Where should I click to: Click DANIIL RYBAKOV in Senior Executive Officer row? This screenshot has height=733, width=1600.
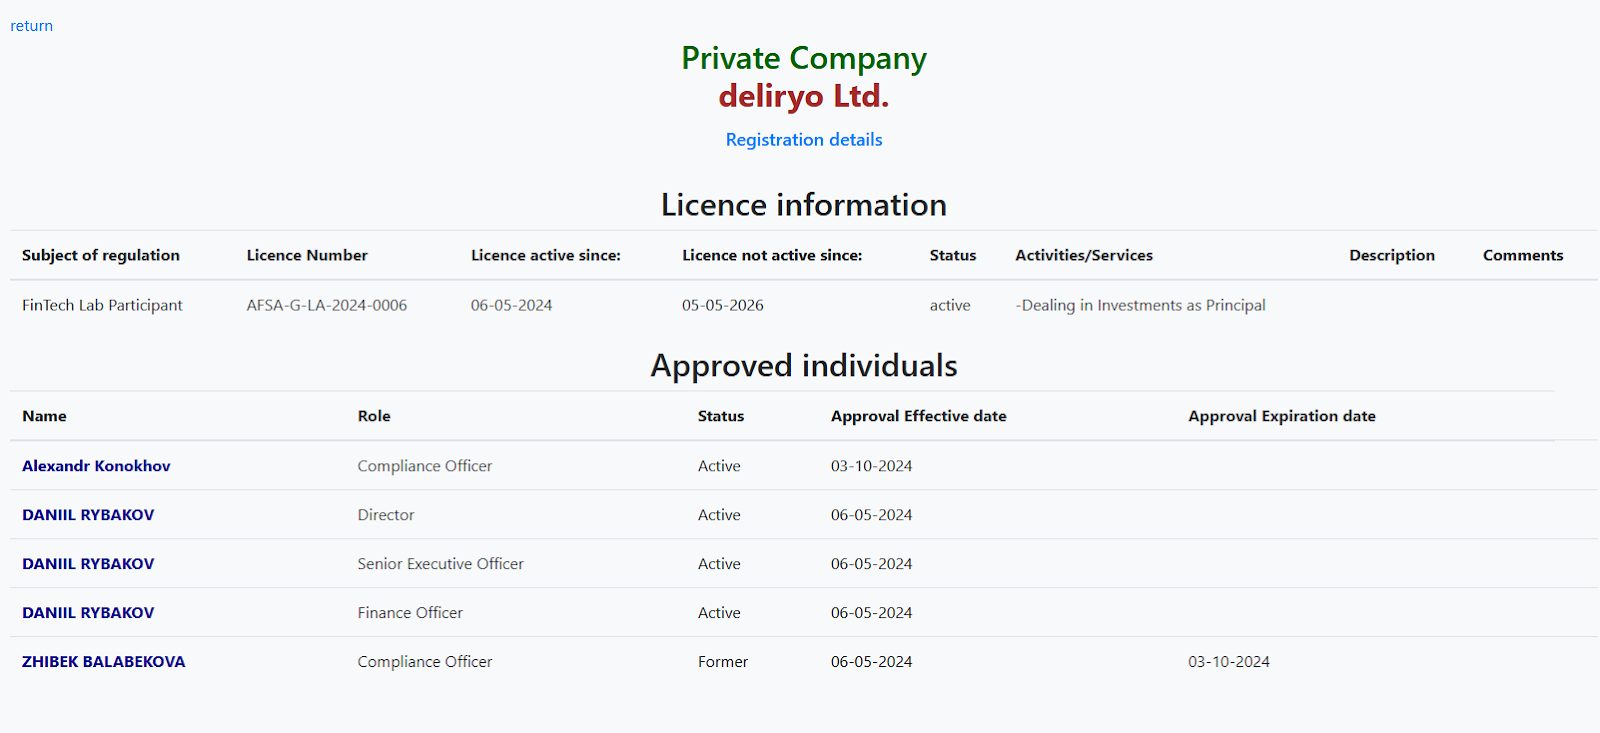point(88,564)
